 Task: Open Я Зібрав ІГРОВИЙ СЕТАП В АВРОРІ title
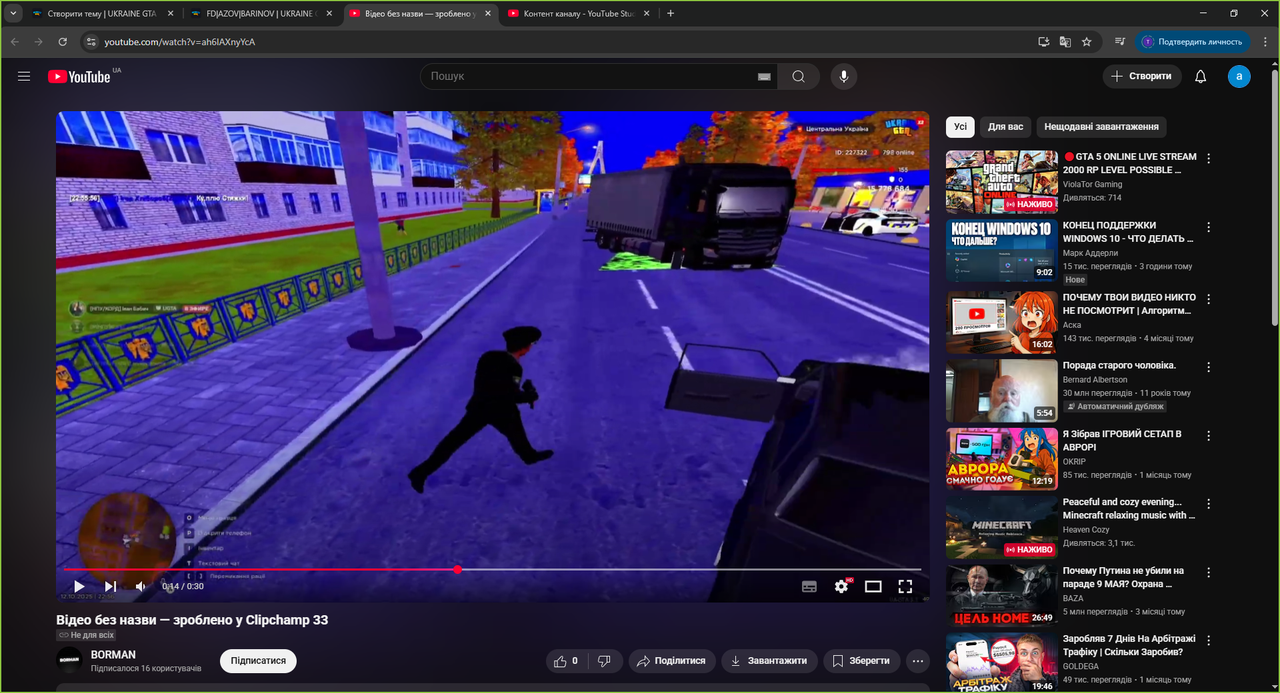pos(1122,440)
